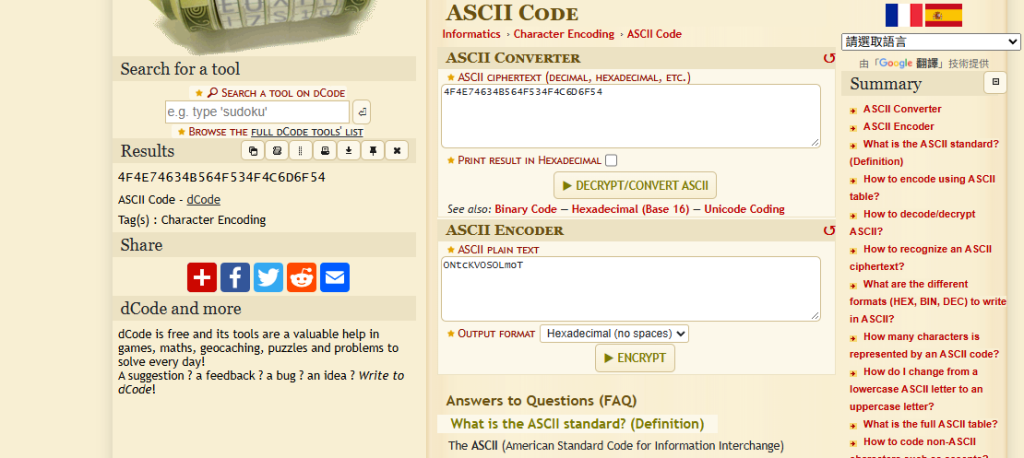Clear results with the X icon
The width and height of the screenshot is (1024, 458).
(x=396, y=151)
